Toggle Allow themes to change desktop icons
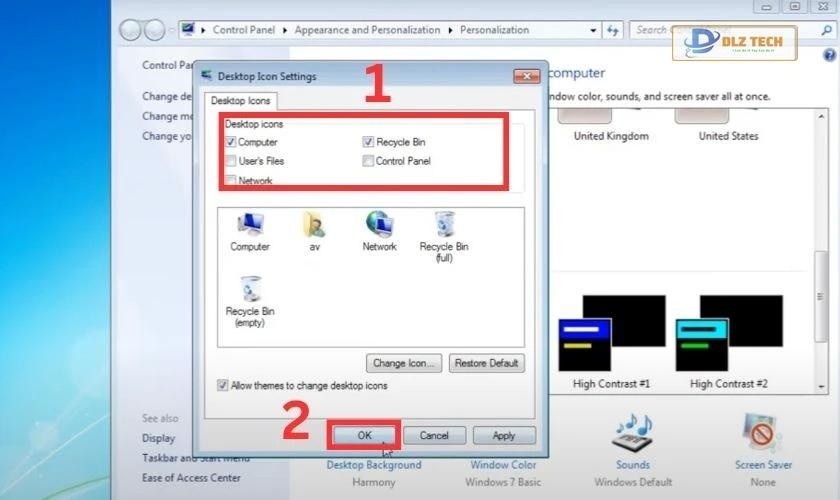Viewport: 840px width, 500px height. pos(223,385)
